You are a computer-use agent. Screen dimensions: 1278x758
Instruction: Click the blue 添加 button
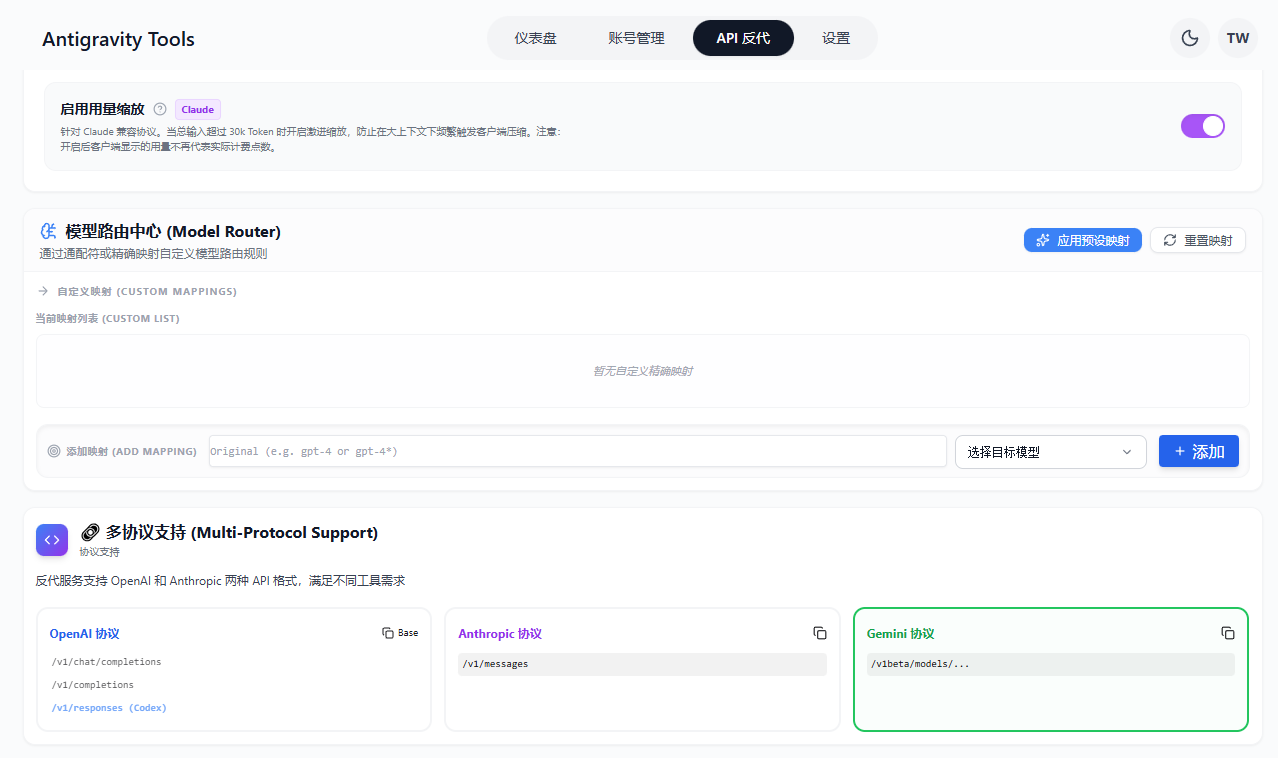pos(1198,451)
